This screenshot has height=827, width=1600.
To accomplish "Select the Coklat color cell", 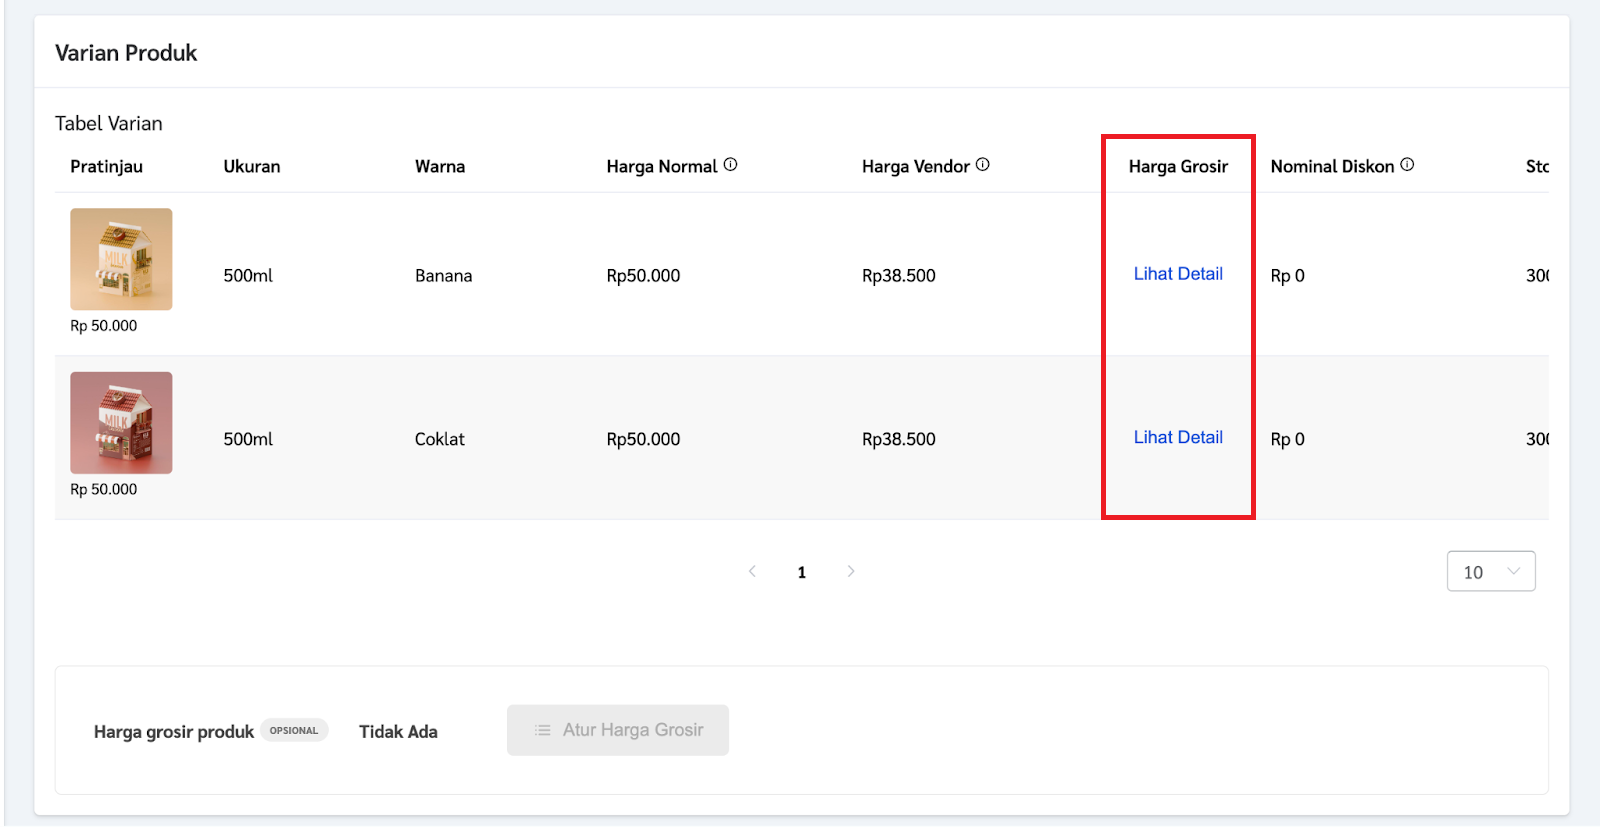I will pyautogui.click(x=440, y=439).
